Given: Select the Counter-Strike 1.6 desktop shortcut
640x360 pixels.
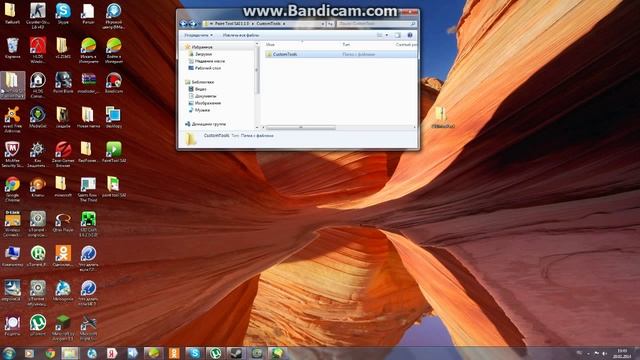Looking at the screenshot, I should [x=38, y=16].
